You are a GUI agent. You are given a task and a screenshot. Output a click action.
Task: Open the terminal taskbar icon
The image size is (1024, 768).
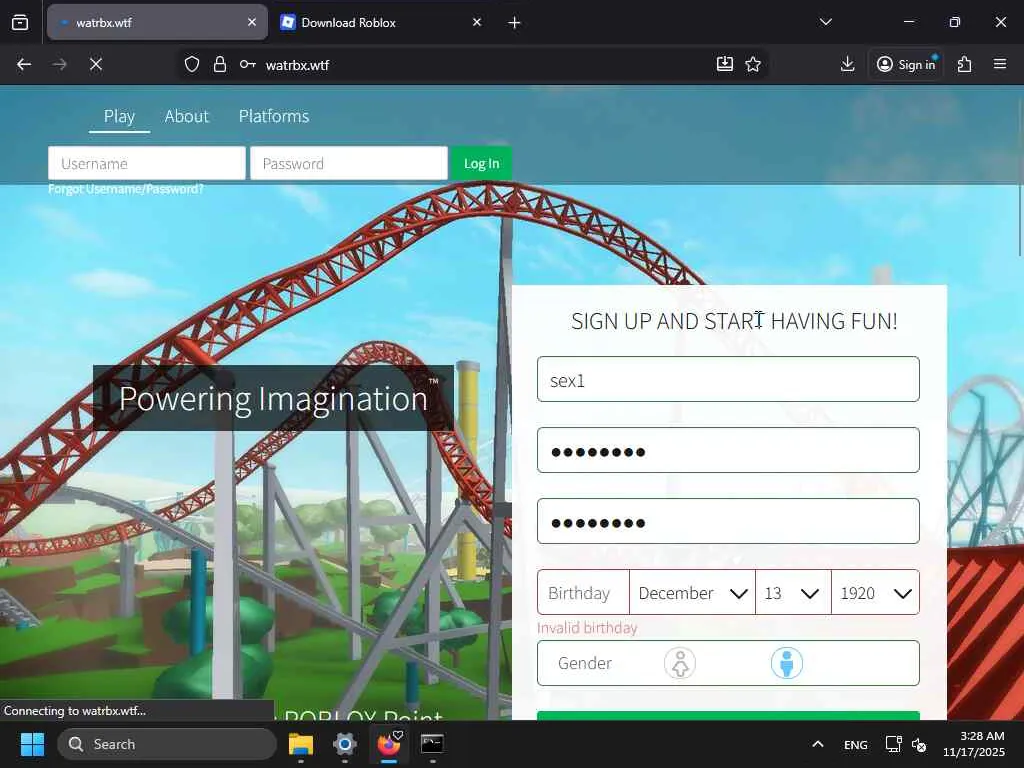click(432, 744)
